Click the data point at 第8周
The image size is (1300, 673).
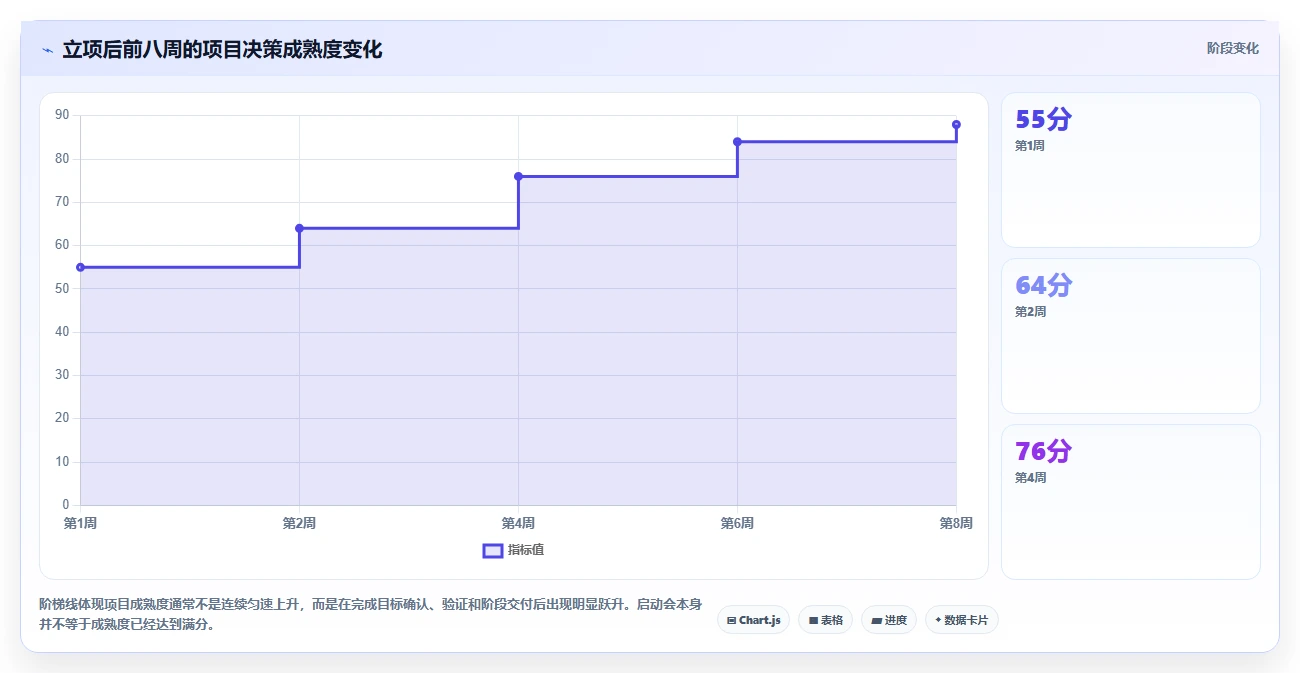coord(956,124)
